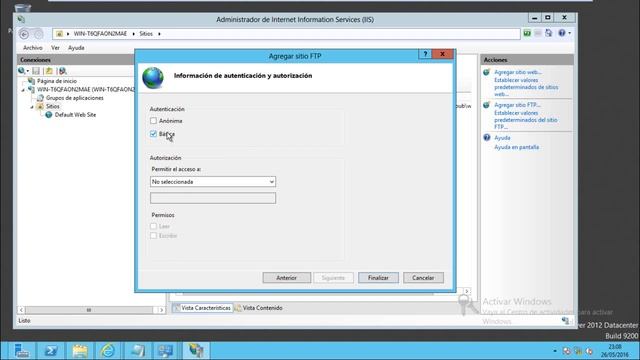
Task: Click the user name field below the dropdown
Action: click(x=213, y=198)
